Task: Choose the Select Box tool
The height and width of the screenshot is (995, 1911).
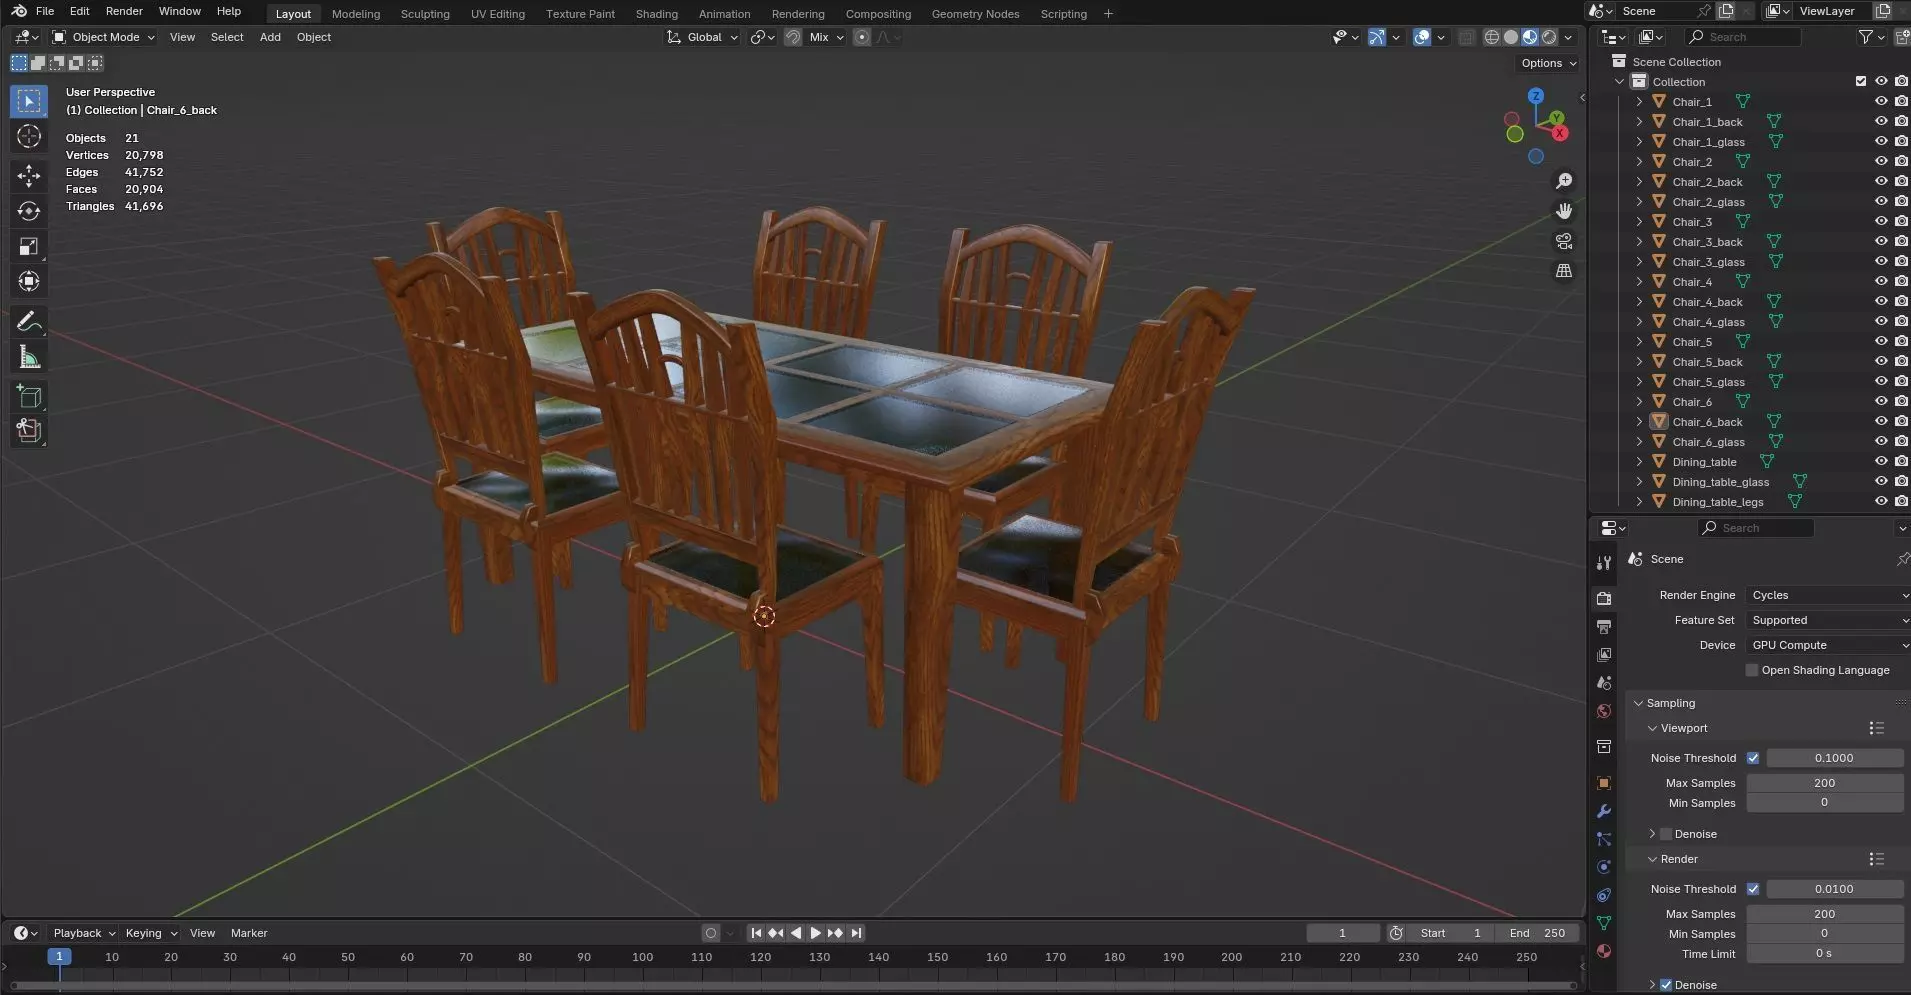Action: tap(29, 101)
